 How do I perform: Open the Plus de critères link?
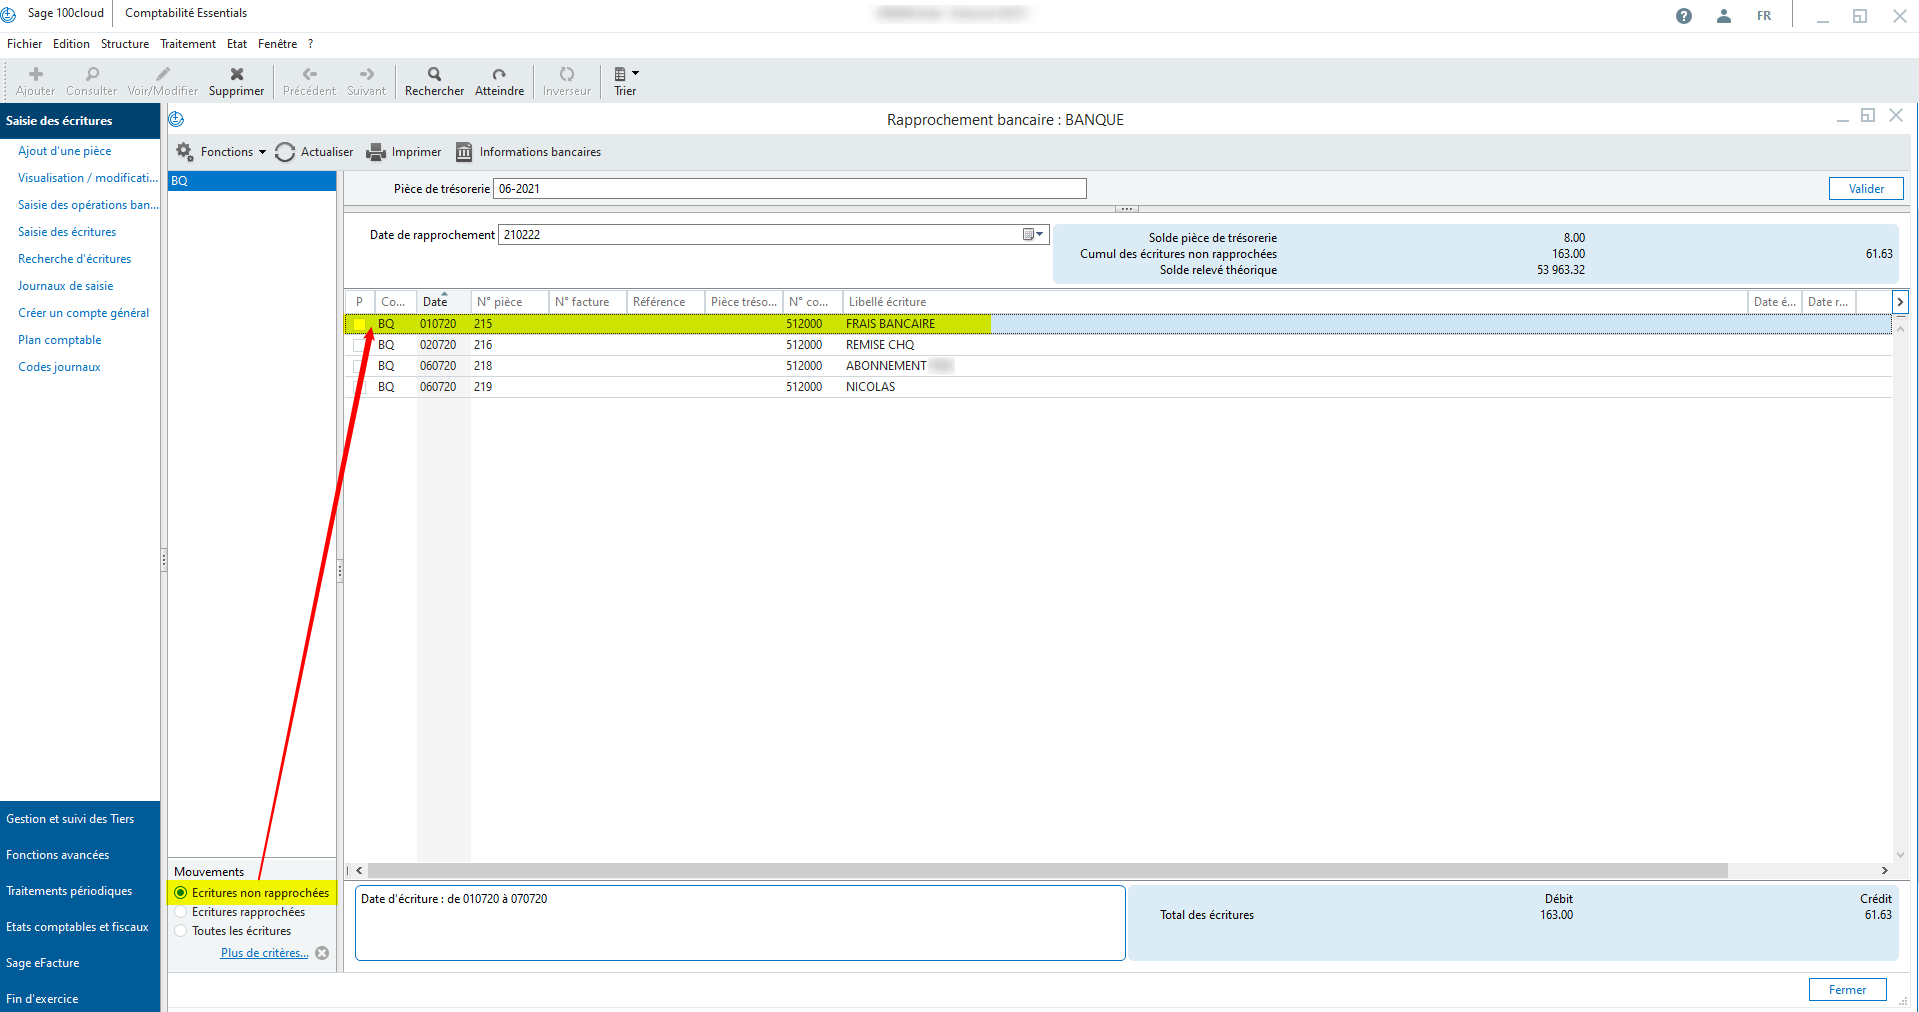point(264,953)
